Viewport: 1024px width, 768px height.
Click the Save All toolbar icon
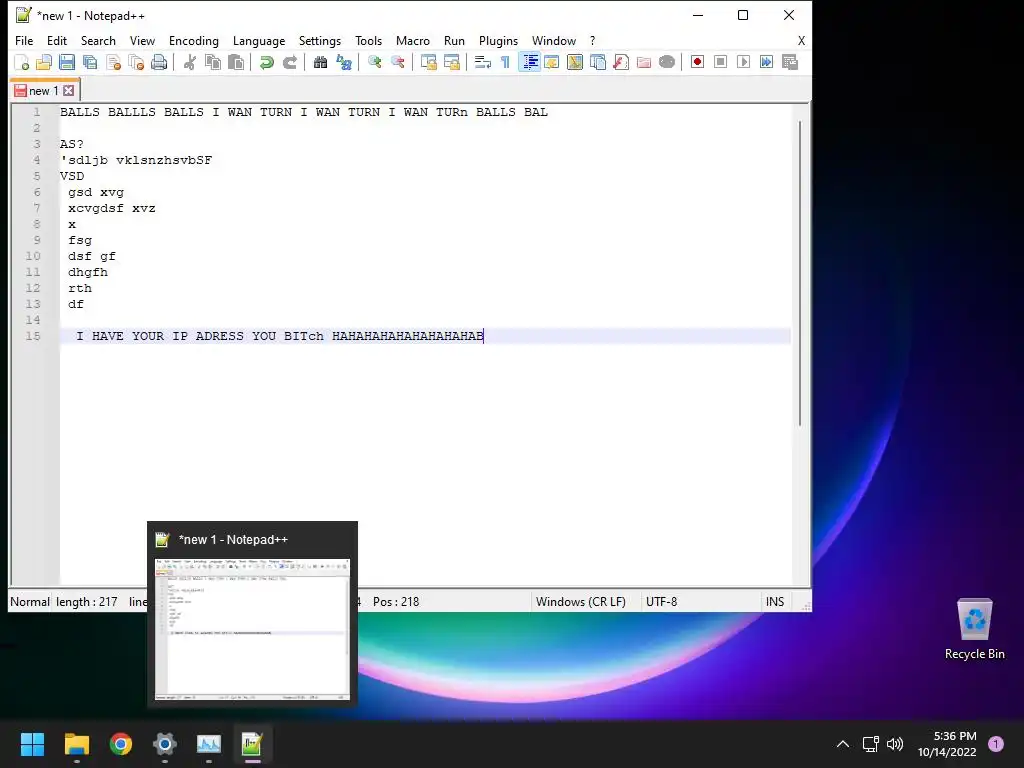pos(90,63)
